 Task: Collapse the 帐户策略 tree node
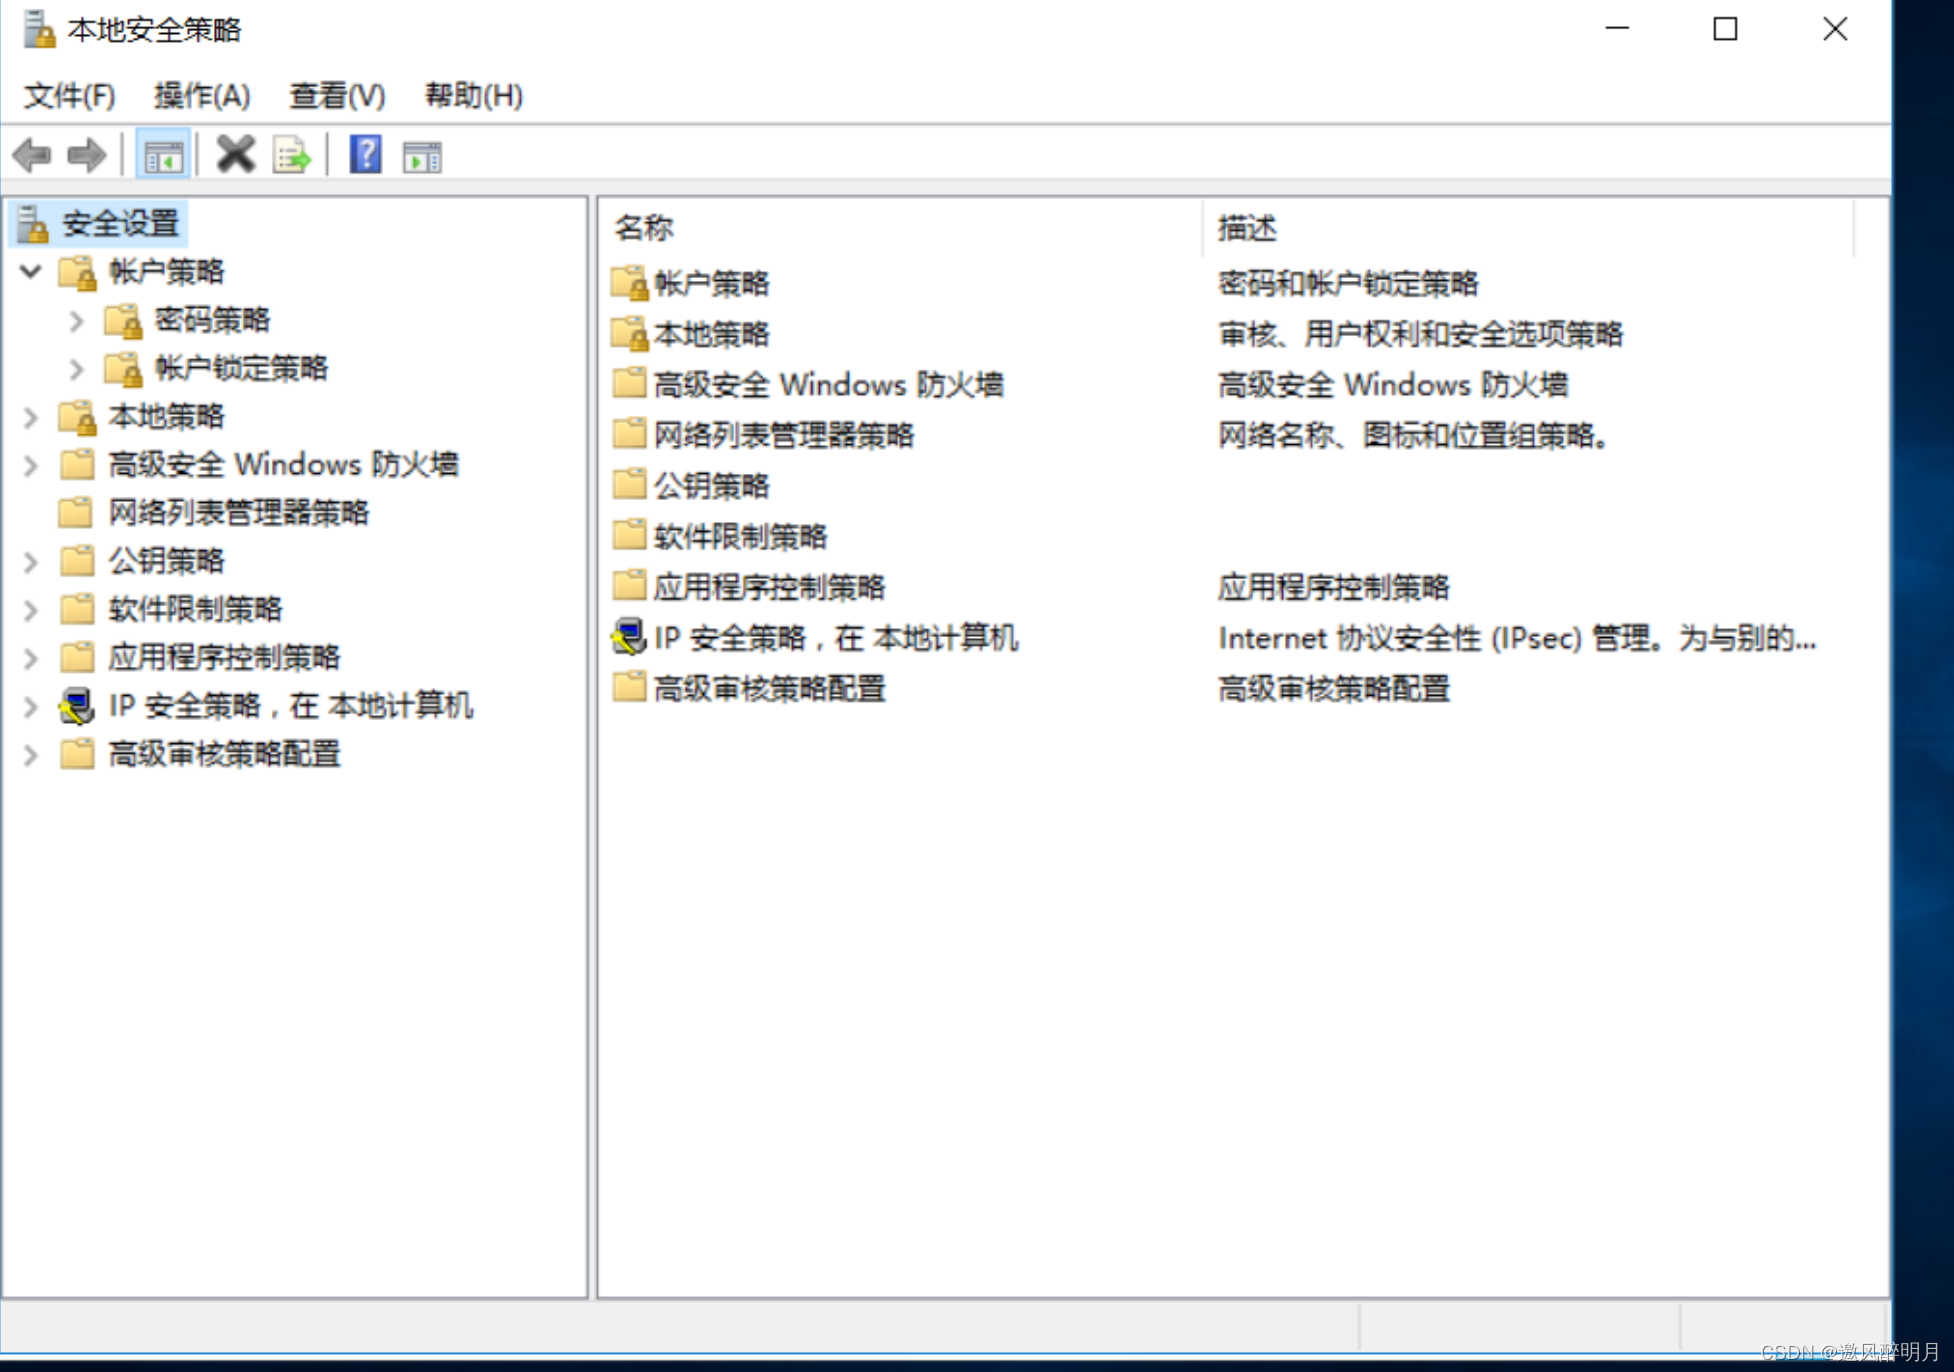pos(31,271)
